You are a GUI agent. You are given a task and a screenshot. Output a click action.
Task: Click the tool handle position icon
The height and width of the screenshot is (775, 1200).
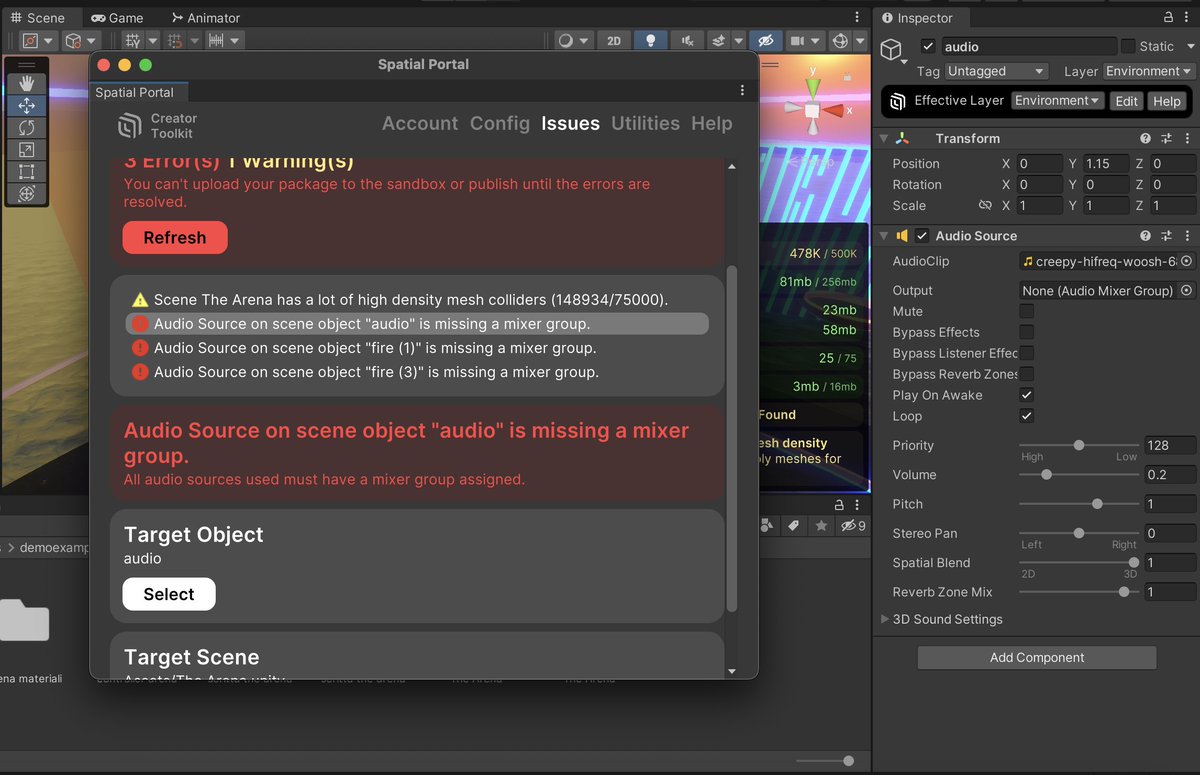30,41
